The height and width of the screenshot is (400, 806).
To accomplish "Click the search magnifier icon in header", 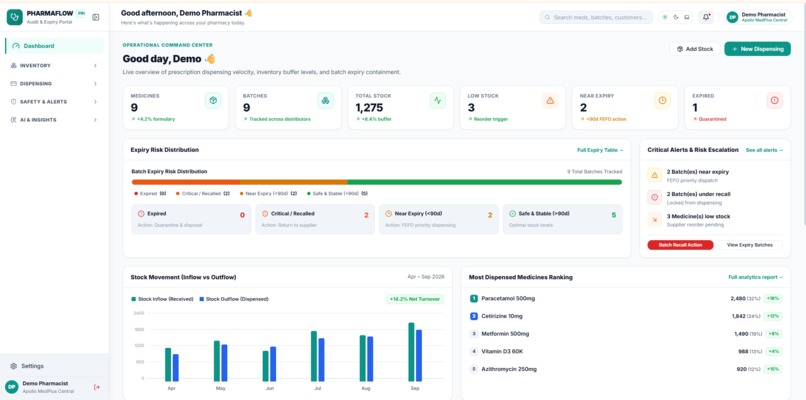I will coord(548,17).
